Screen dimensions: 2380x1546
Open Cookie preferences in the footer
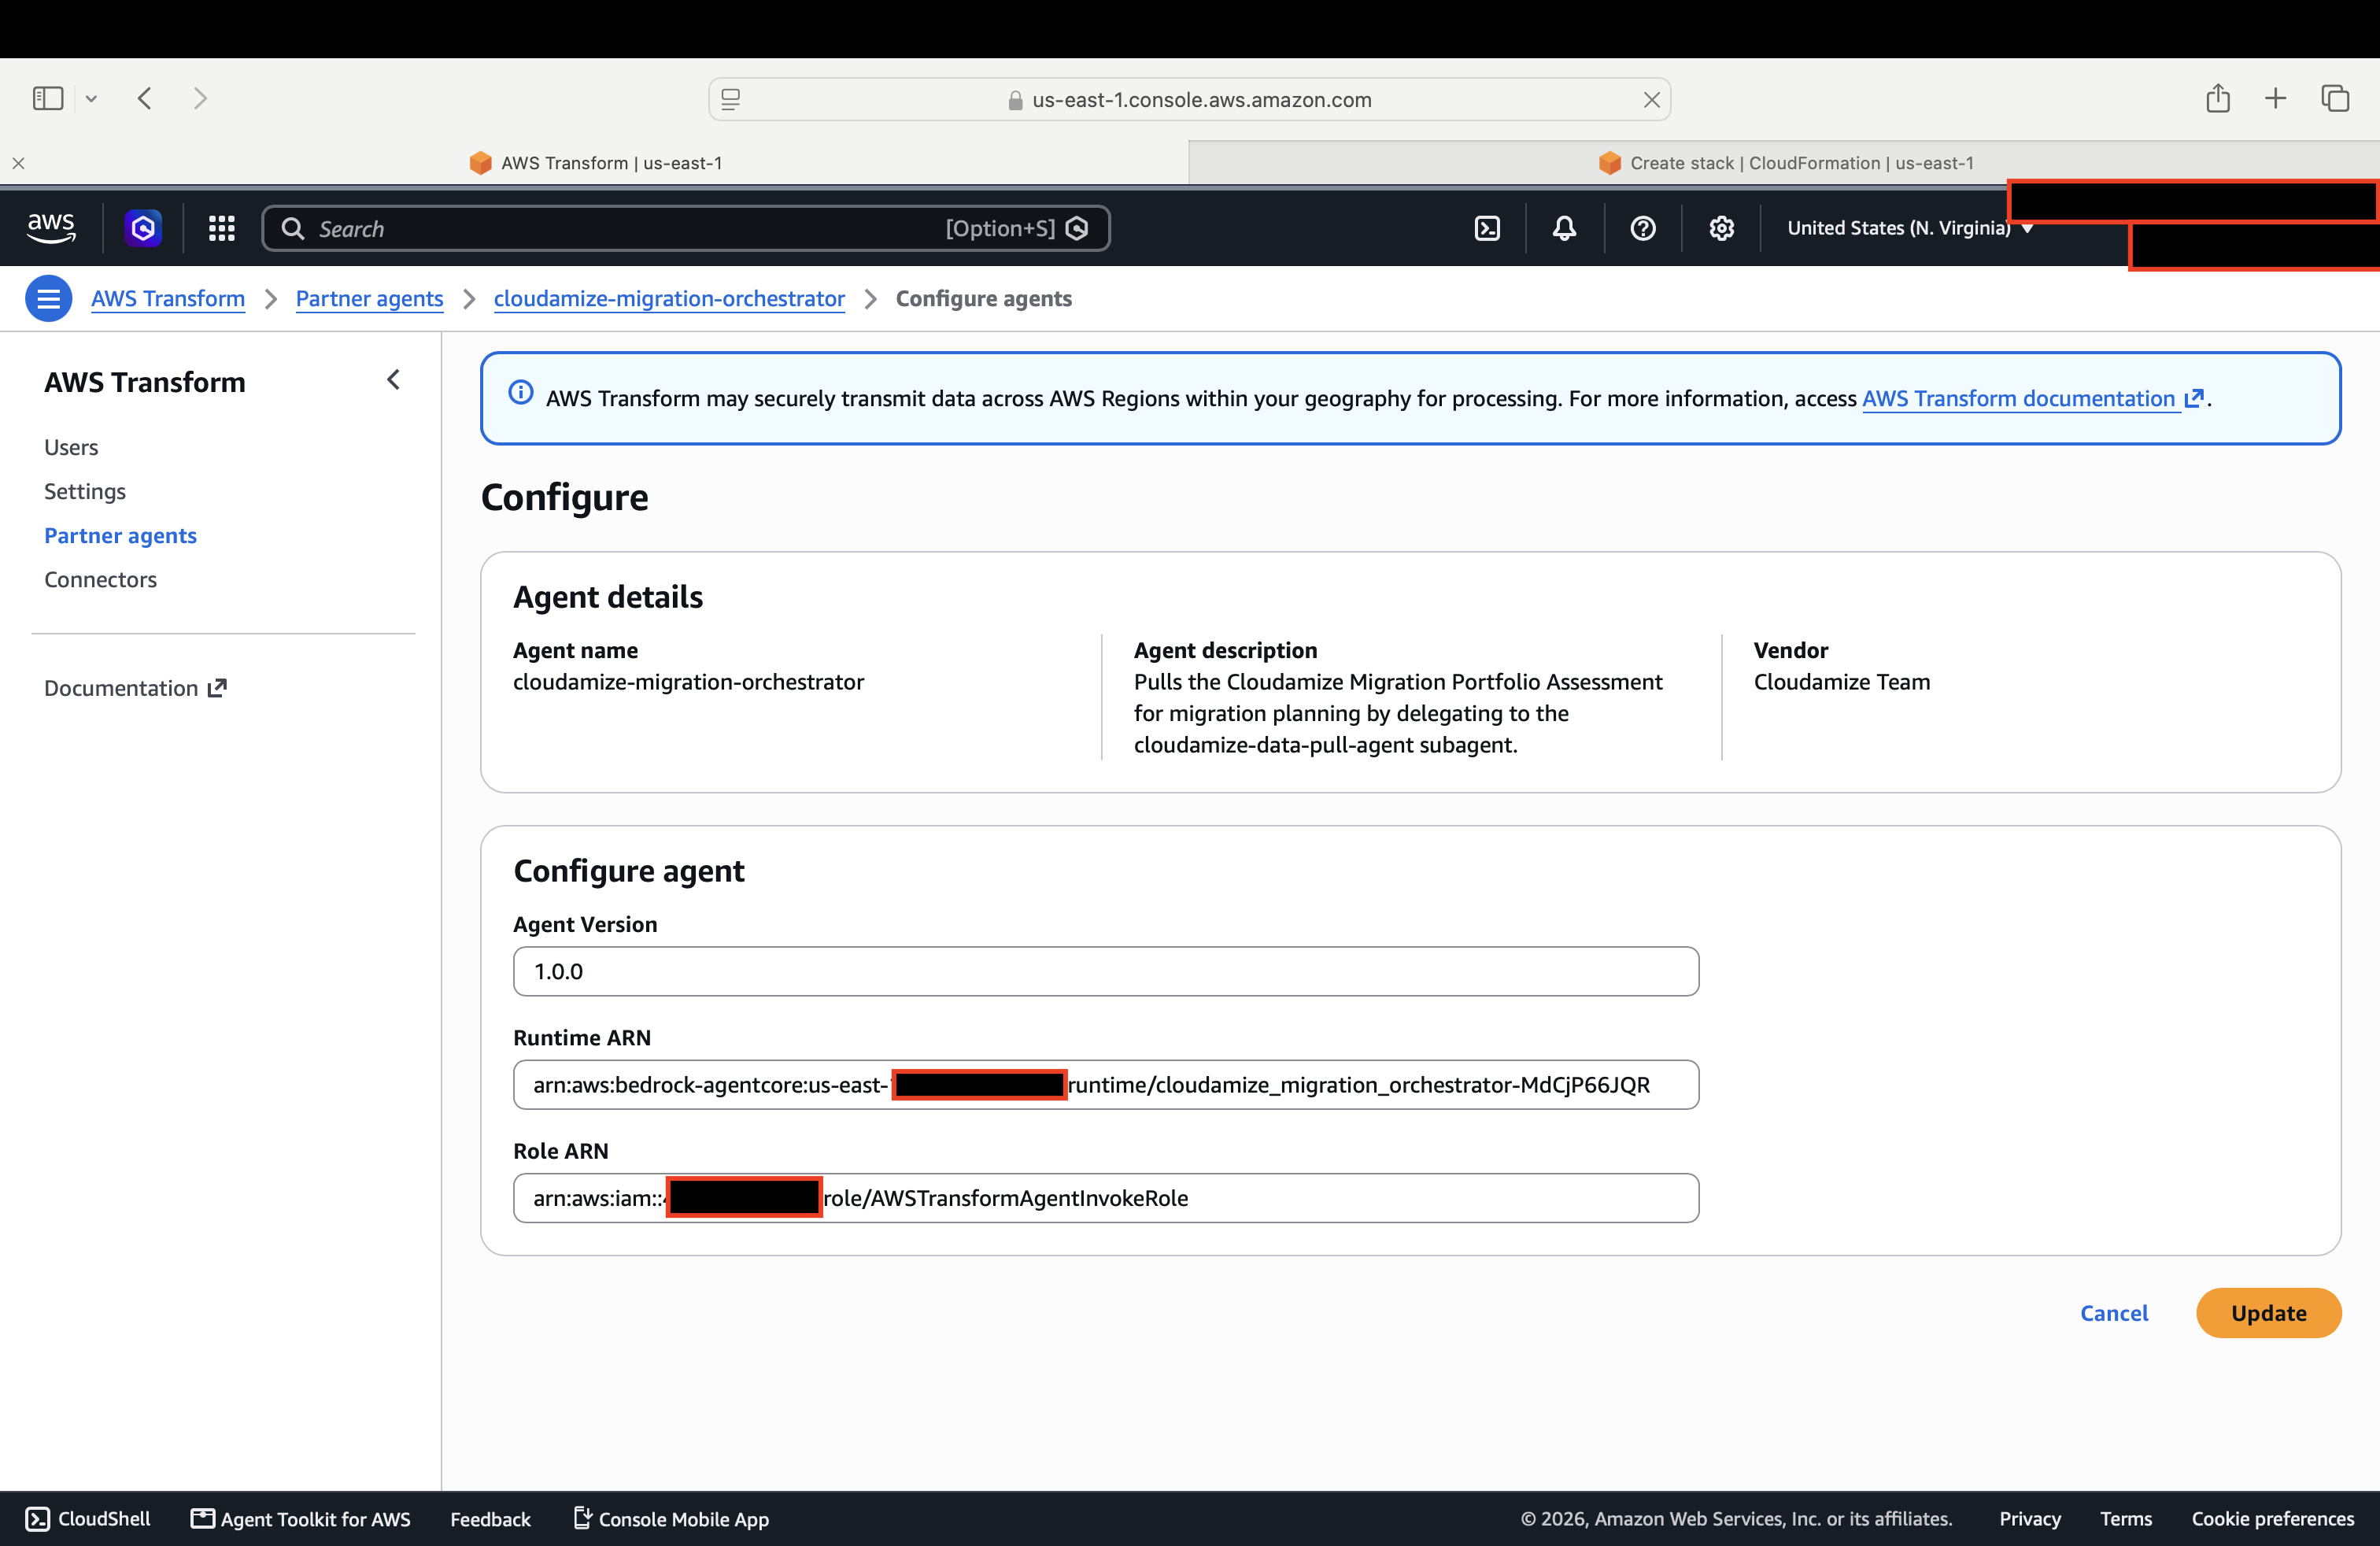point(2273,1519)
